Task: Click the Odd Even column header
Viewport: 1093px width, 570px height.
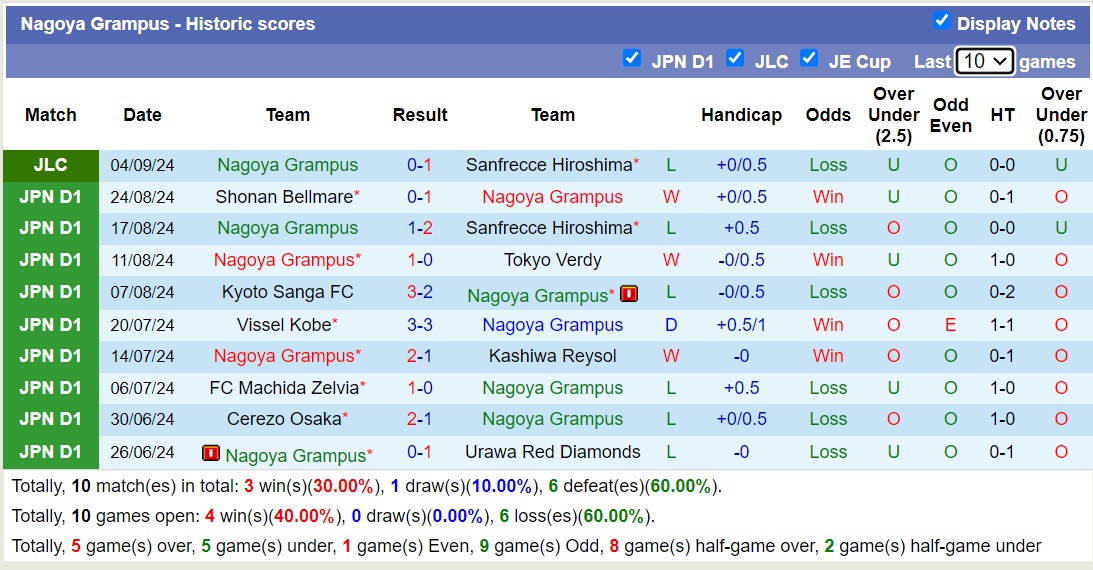Action: [x=950, y=115]
